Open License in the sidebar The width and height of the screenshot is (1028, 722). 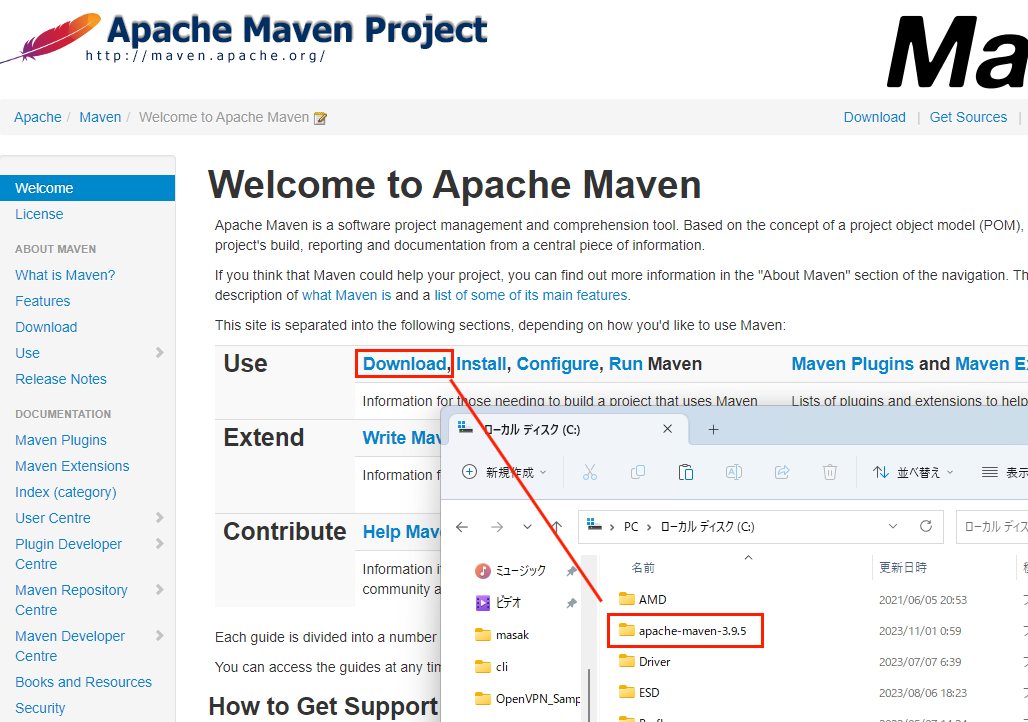pos(39,214)
